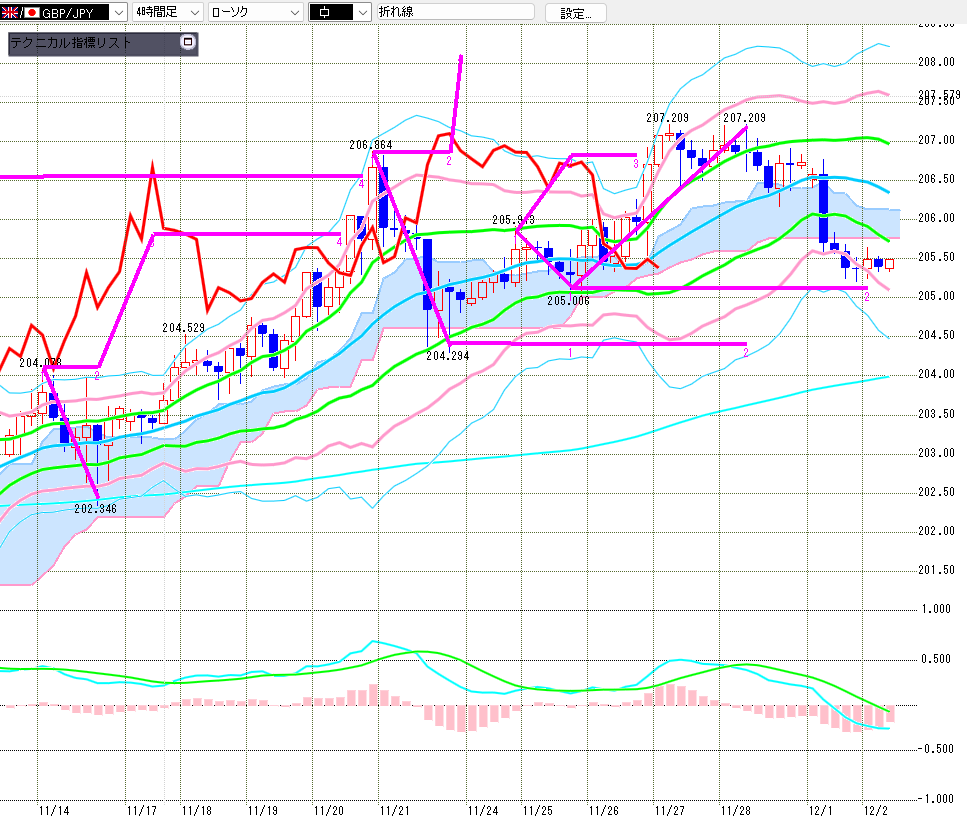The height and width of the screenshot is (821, 967).
Task: Toggle the テクニカル指標リスト panel expand icon
Action: click(x=187, y=43)
